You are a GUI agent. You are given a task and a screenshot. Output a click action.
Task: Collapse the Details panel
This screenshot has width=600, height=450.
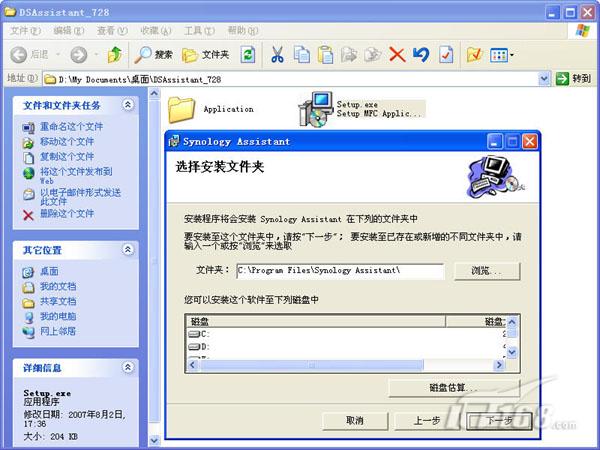coord(128,367)
